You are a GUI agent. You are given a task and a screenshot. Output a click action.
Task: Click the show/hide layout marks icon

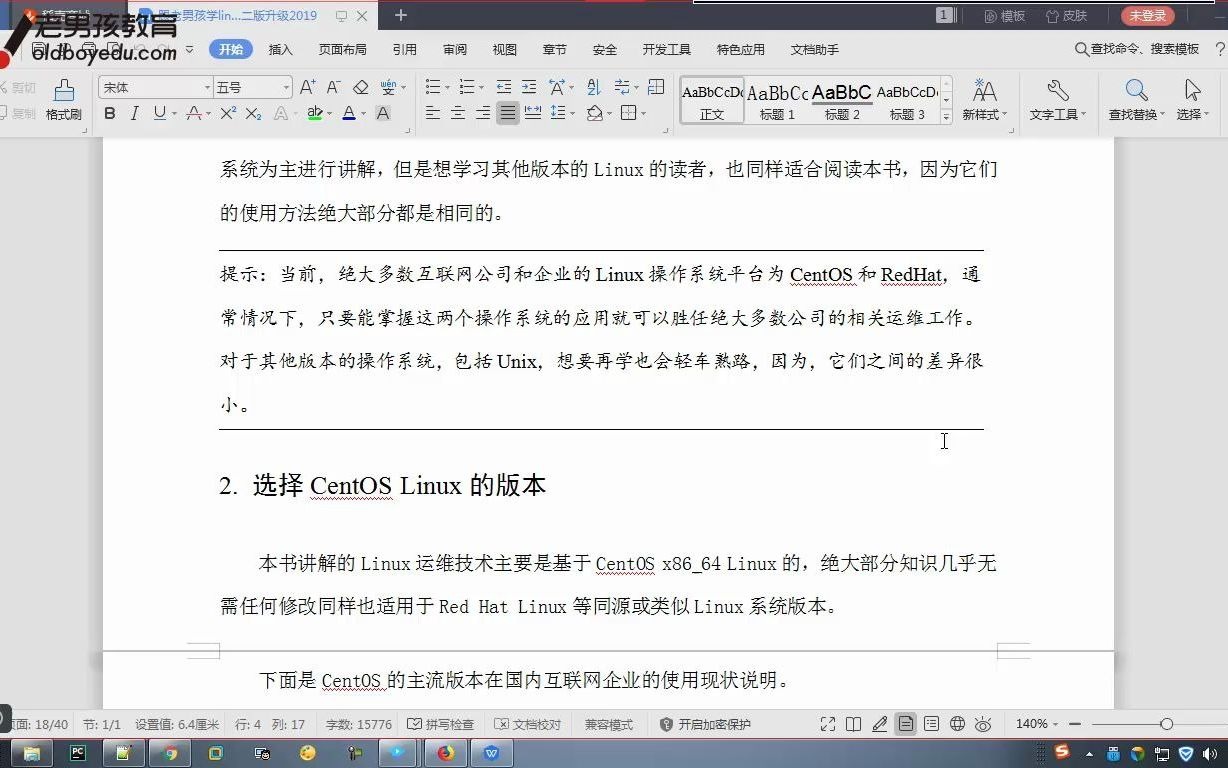click(622, 87)
